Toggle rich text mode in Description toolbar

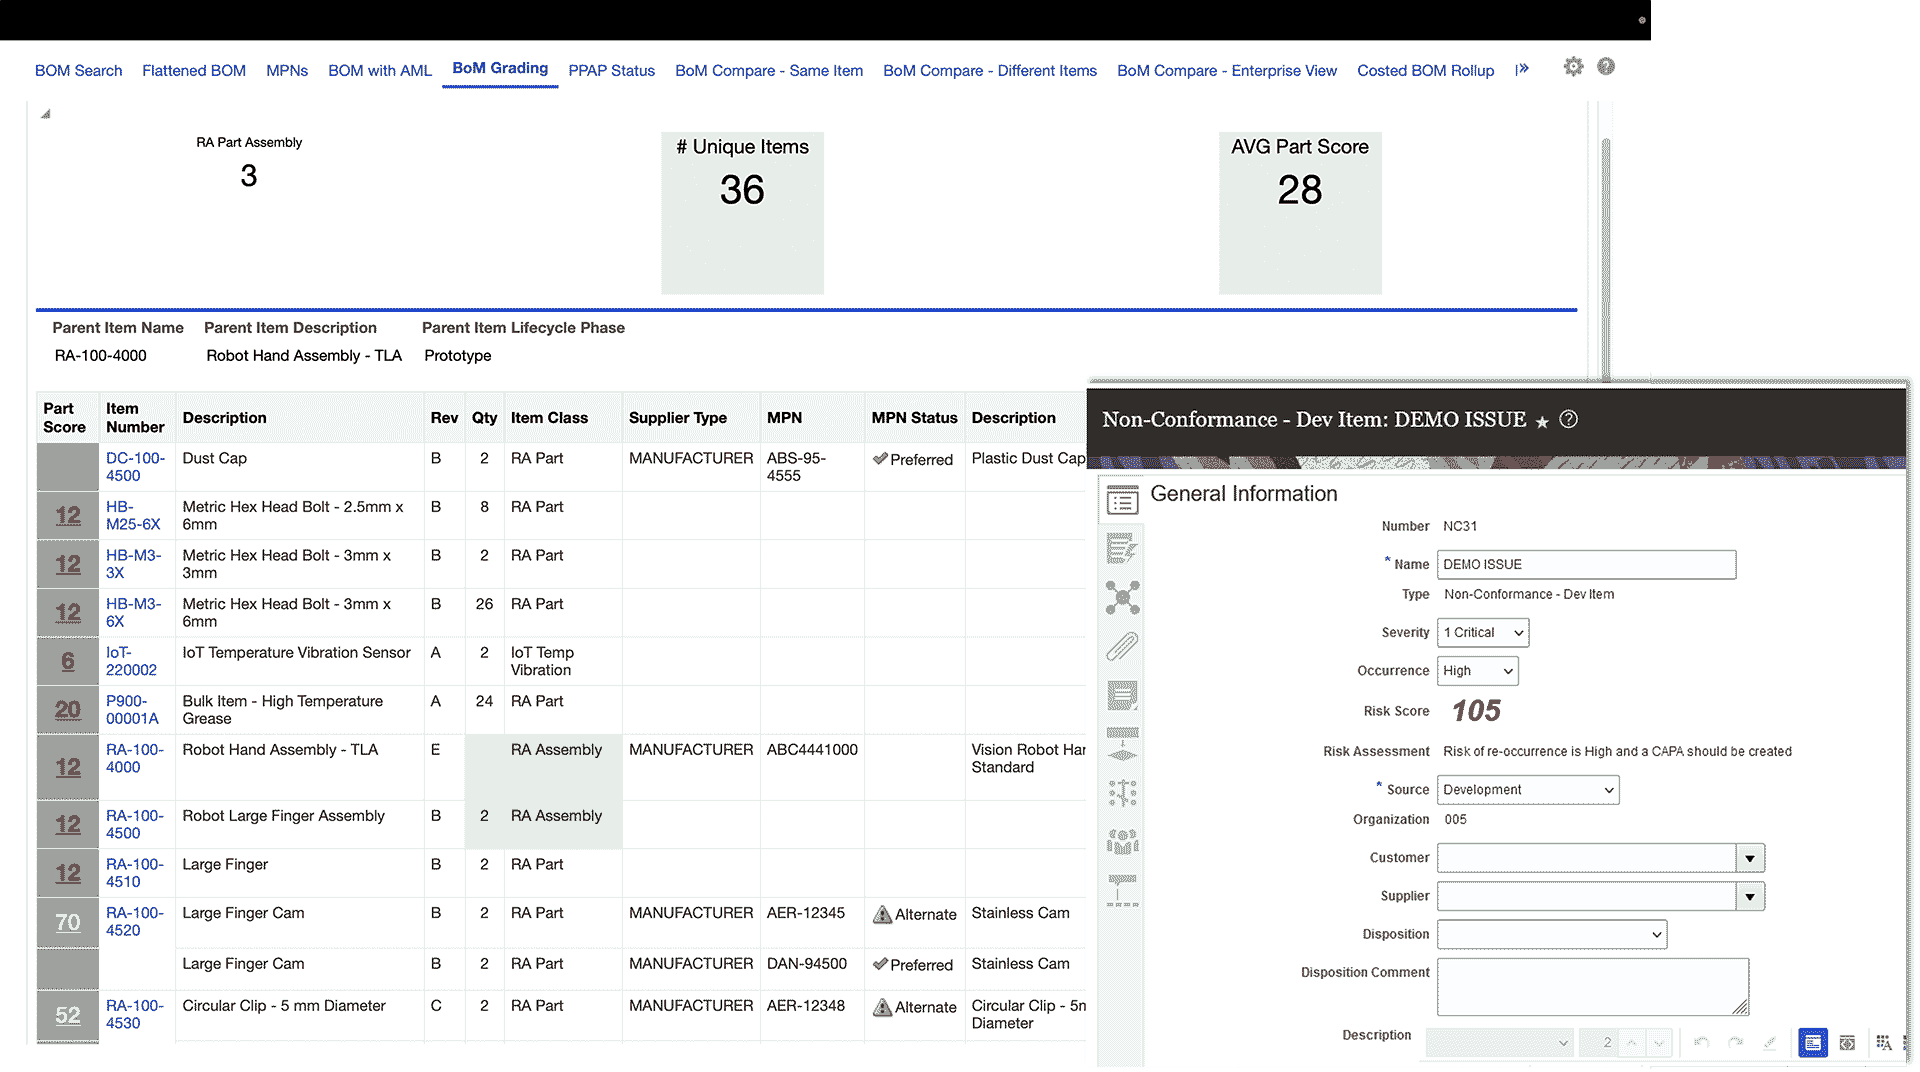point(1812,1043)
